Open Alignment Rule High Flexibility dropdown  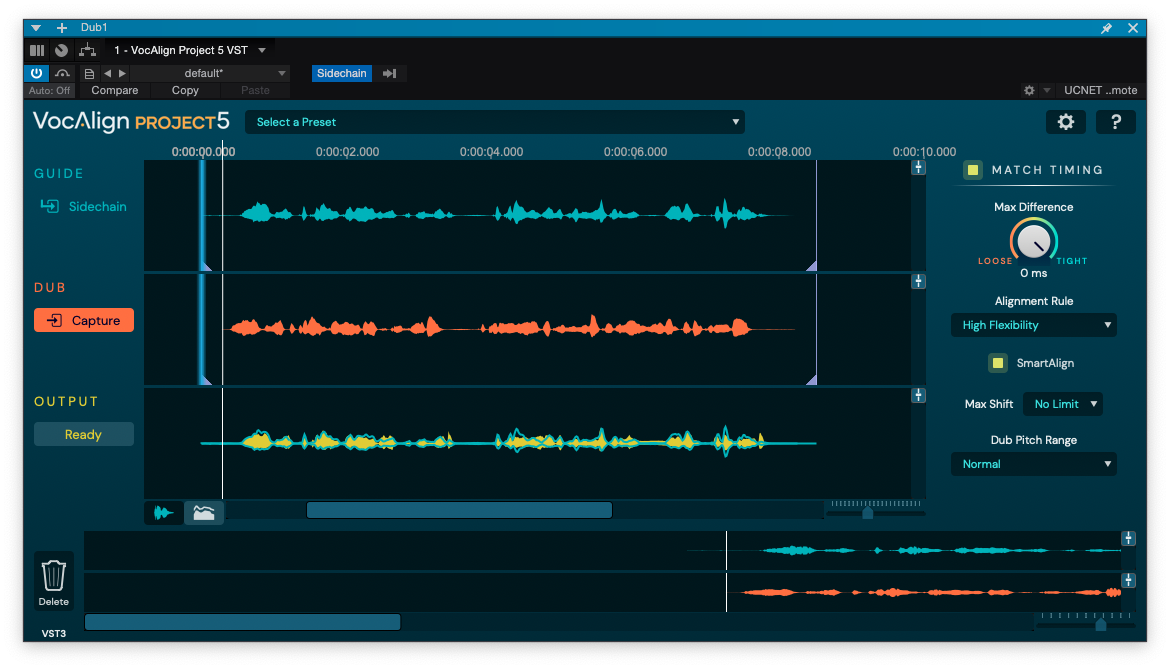(1033, 325)
